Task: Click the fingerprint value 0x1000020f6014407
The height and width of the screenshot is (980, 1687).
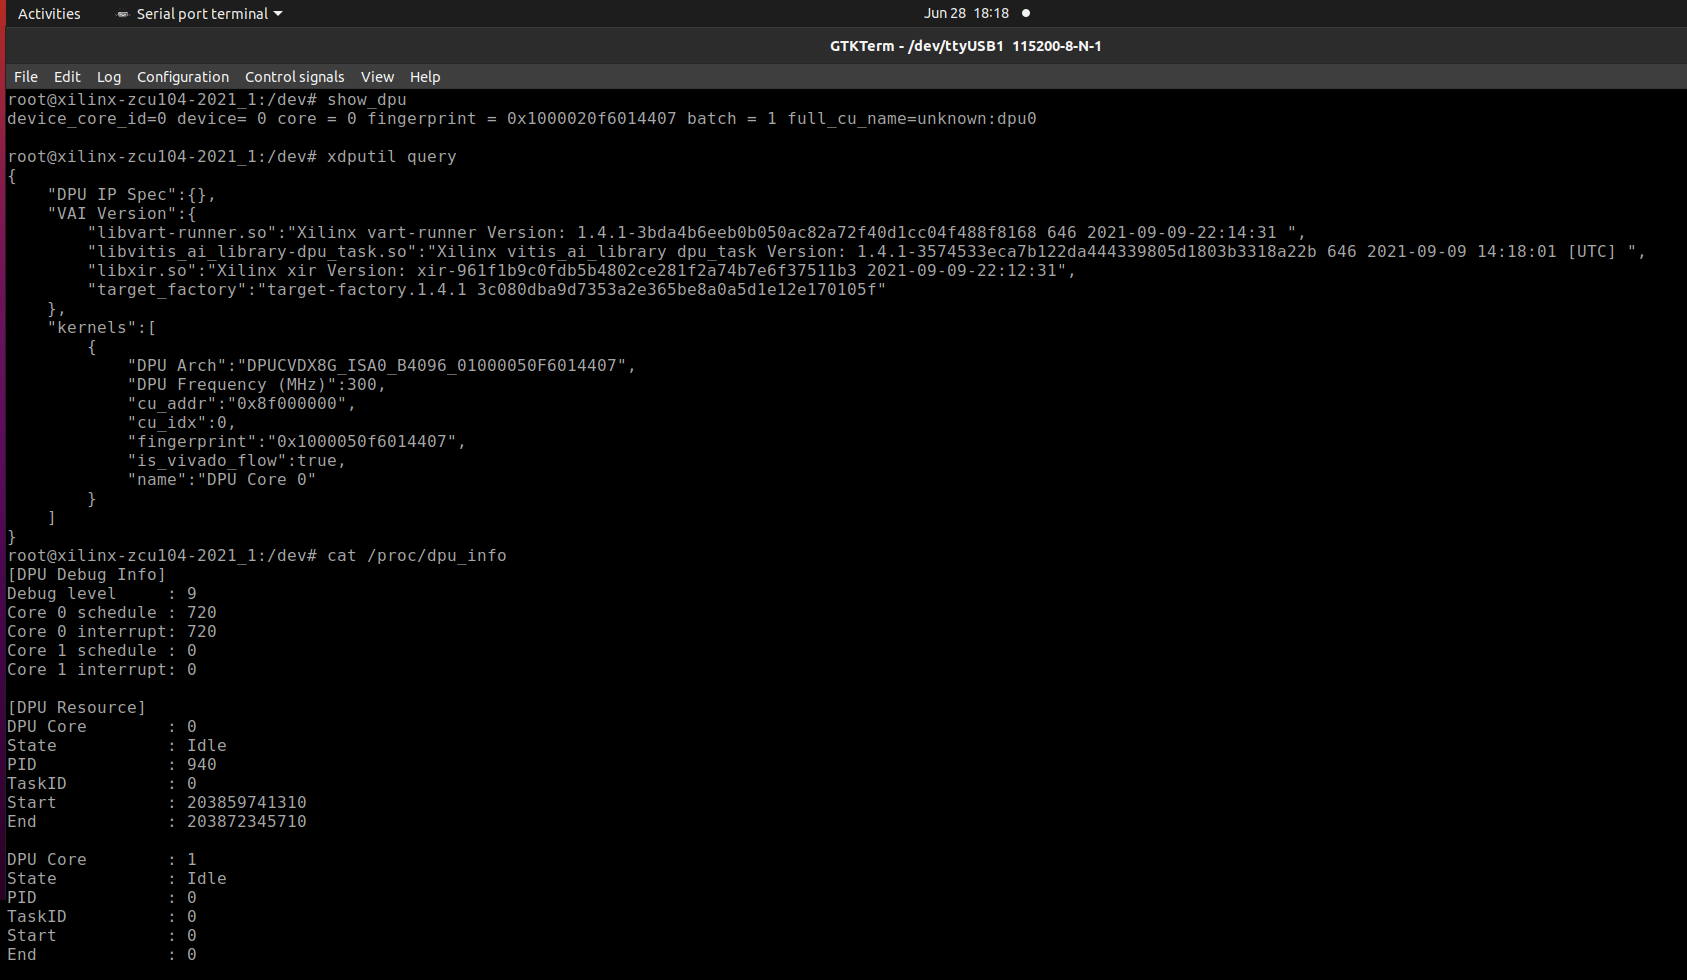Action: (592, 119)
